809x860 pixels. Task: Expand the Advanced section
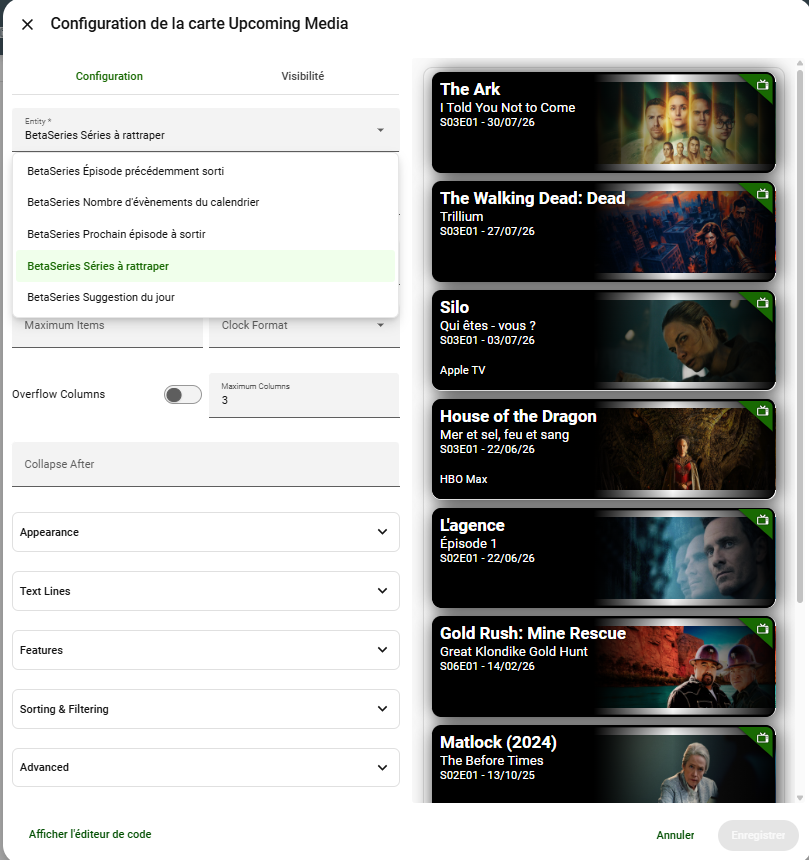(x=206, y=767)
